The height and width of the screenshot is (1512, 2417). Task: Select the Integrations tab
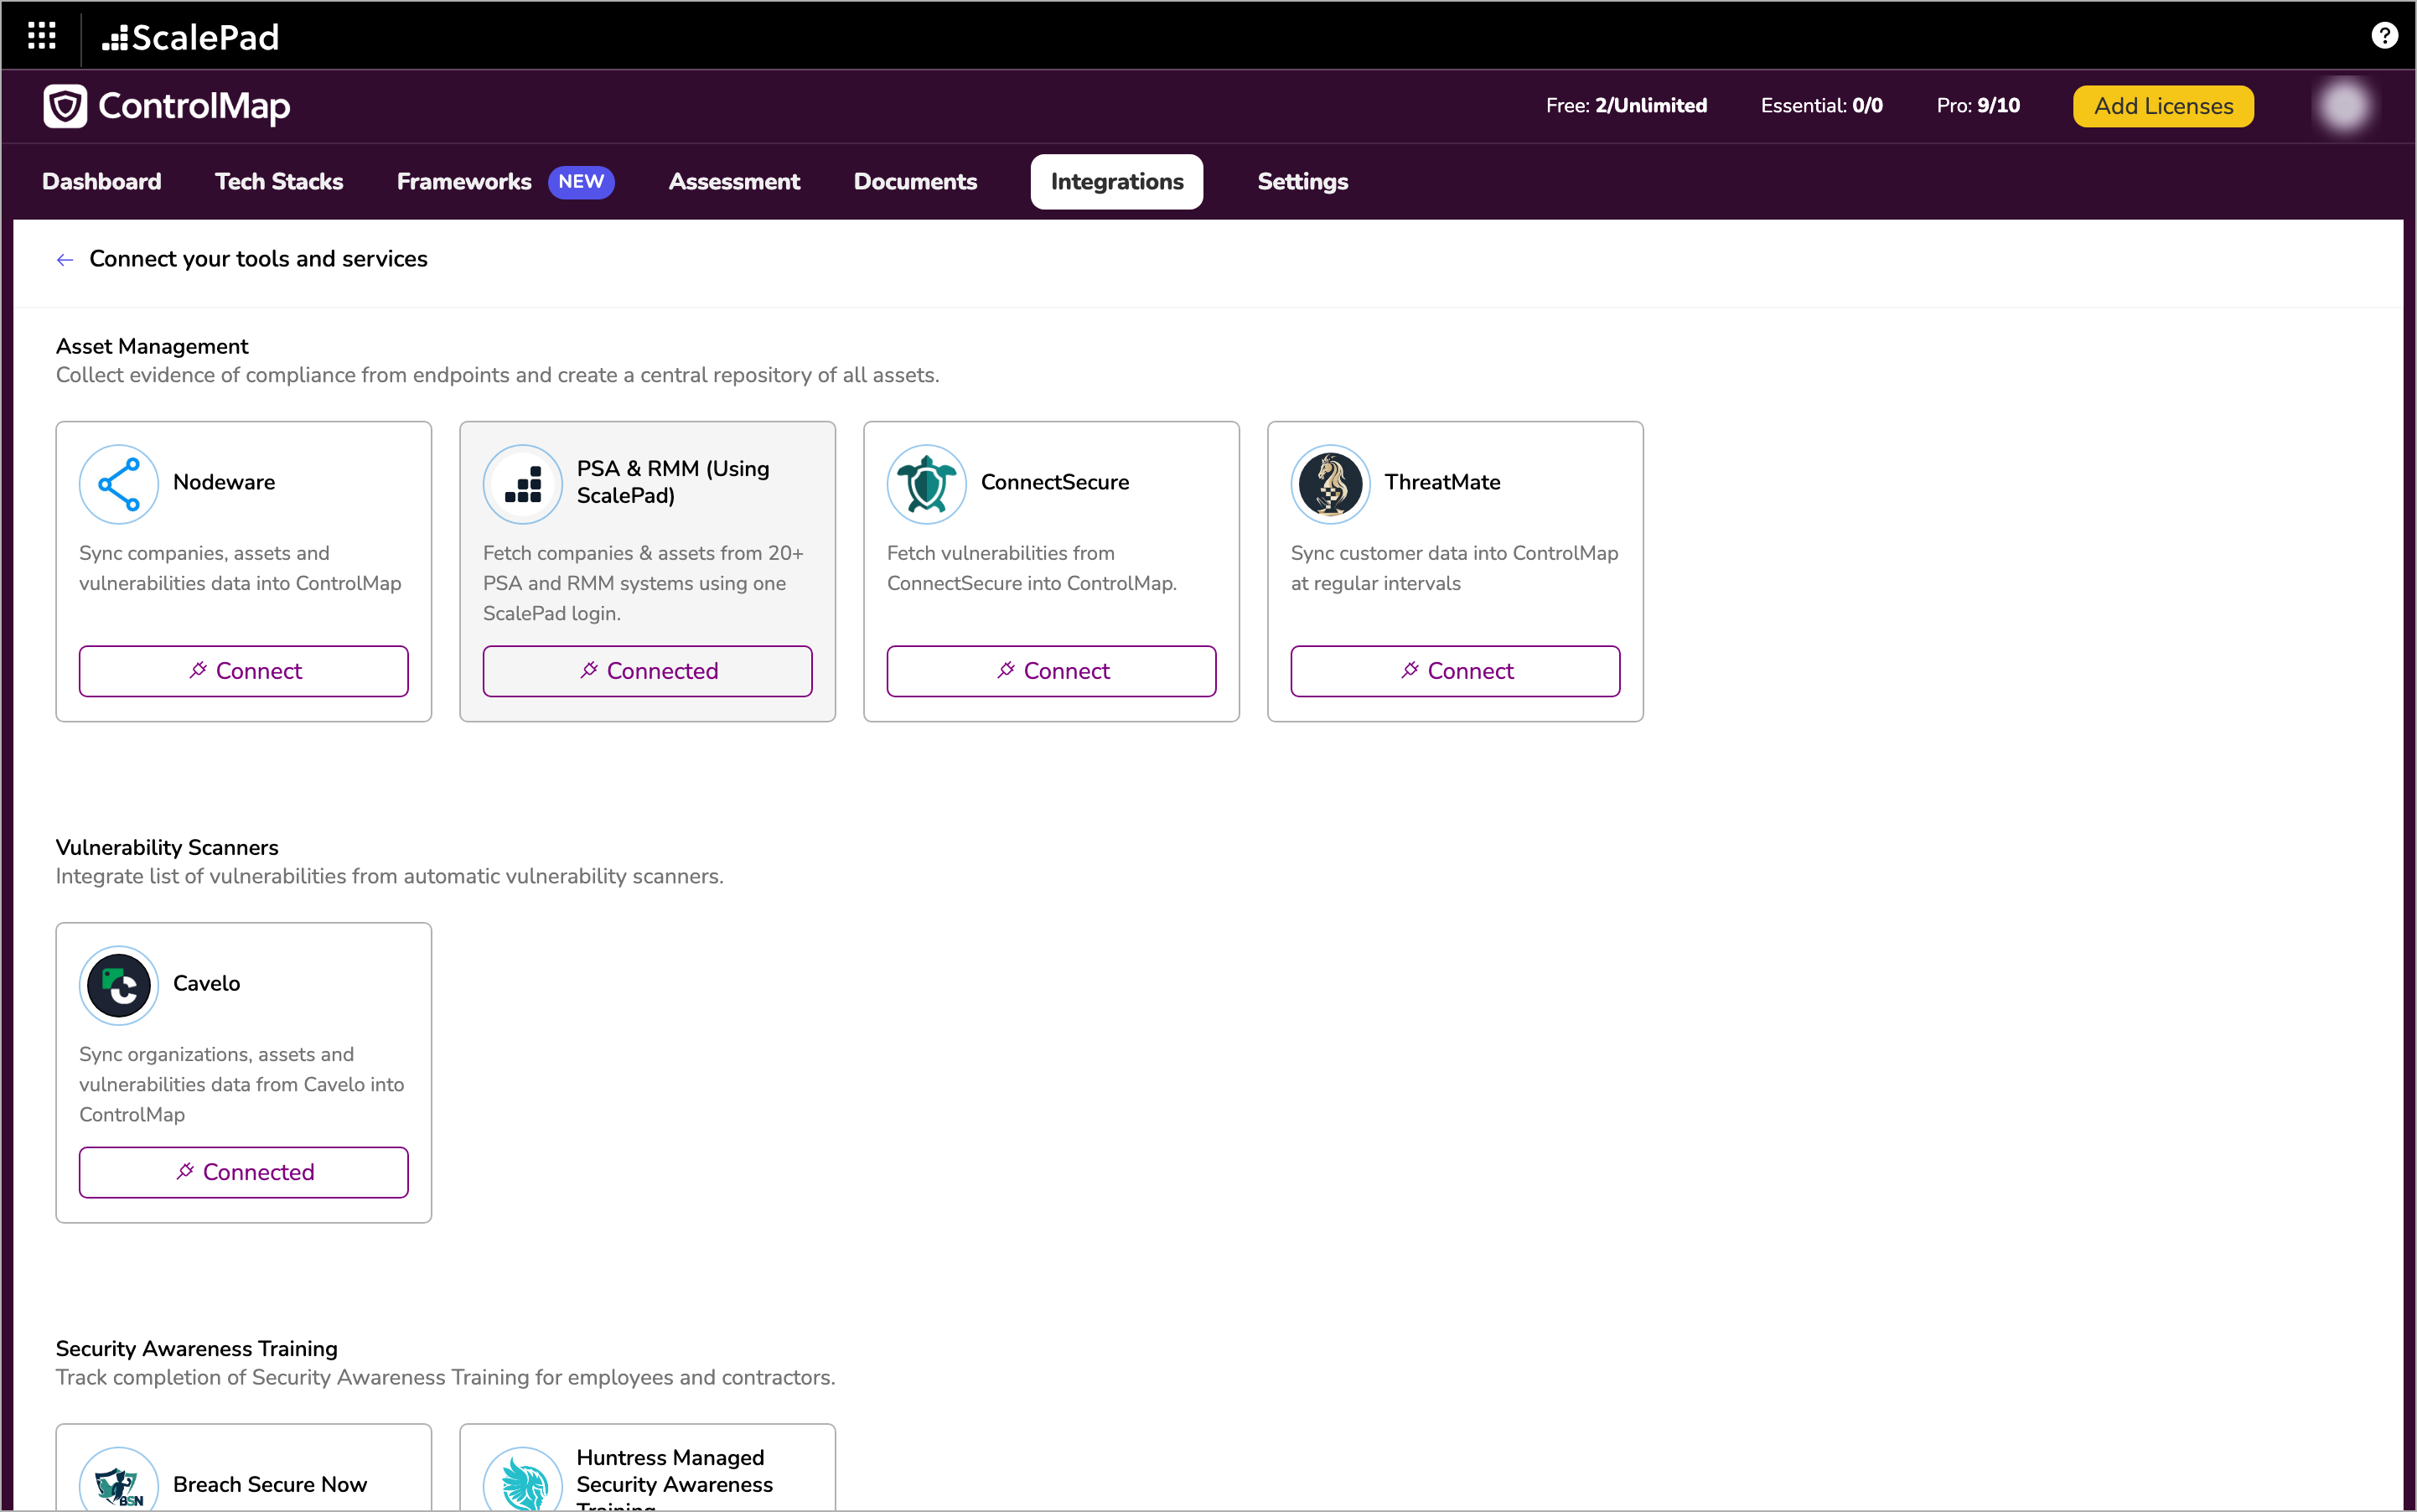1117,182
